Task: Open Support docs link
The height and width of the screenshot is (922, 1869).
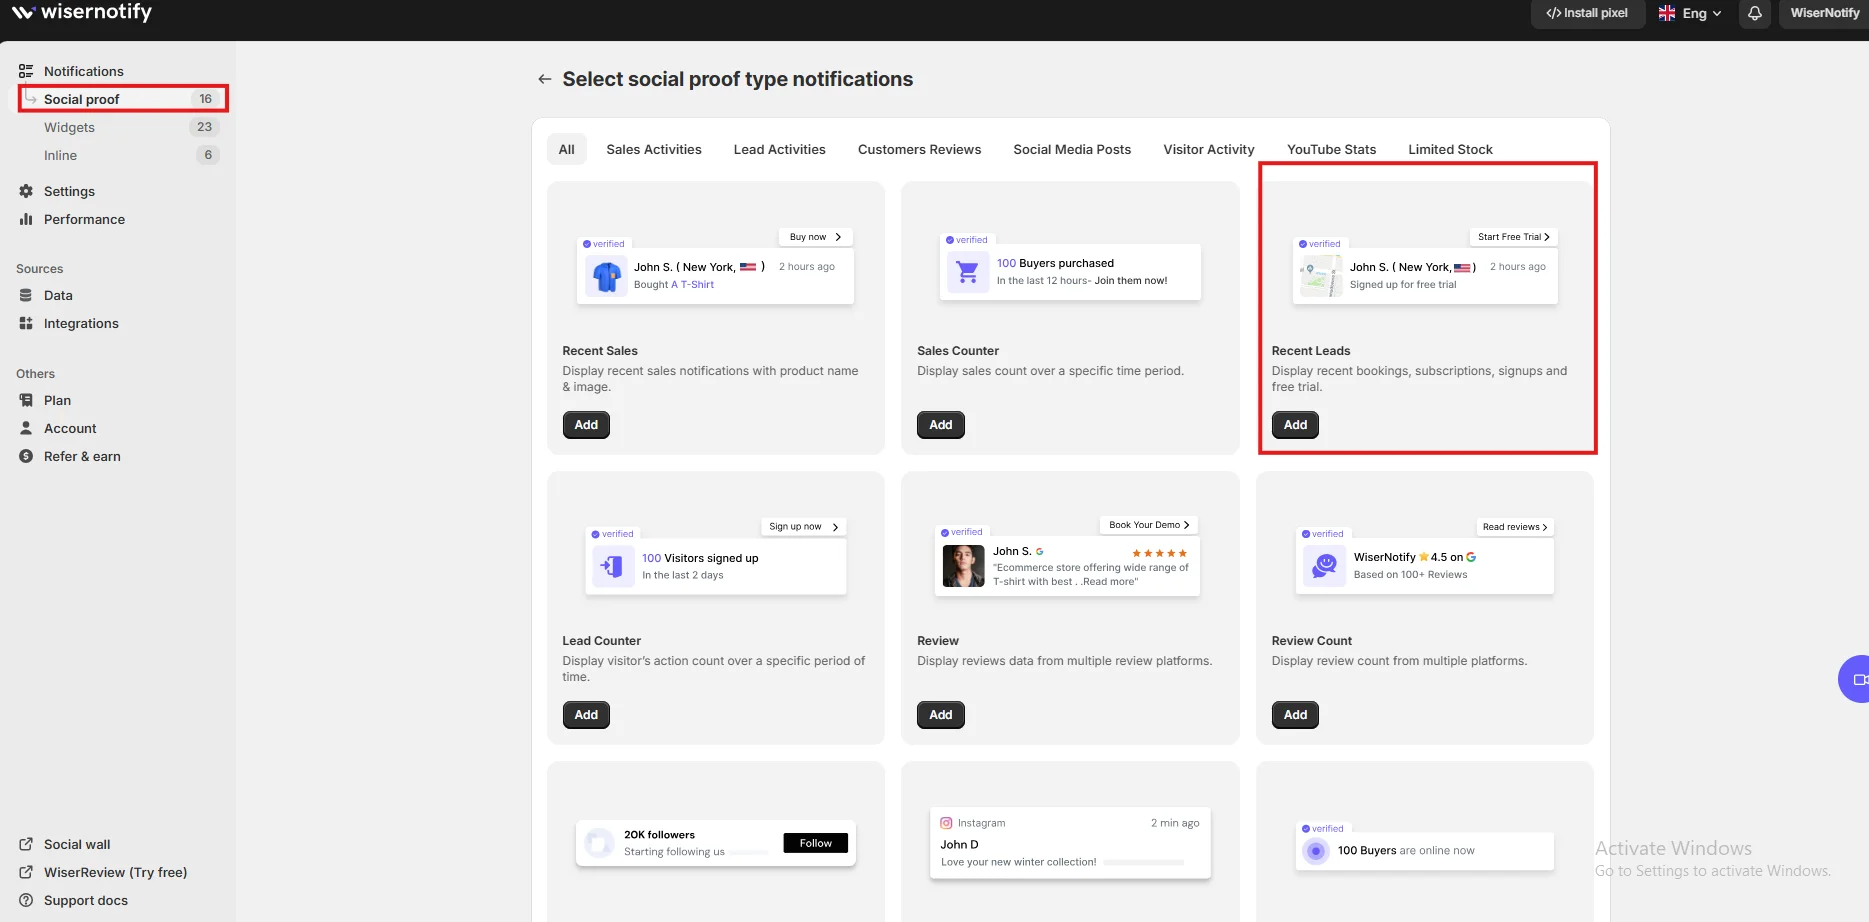Action: 86,900
